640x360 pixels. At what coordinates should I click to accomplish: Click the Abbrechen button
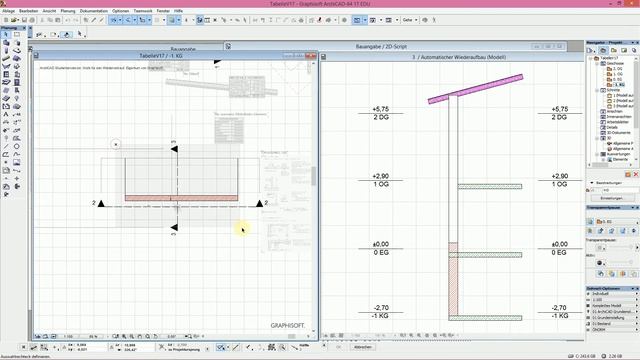point(362,347)
